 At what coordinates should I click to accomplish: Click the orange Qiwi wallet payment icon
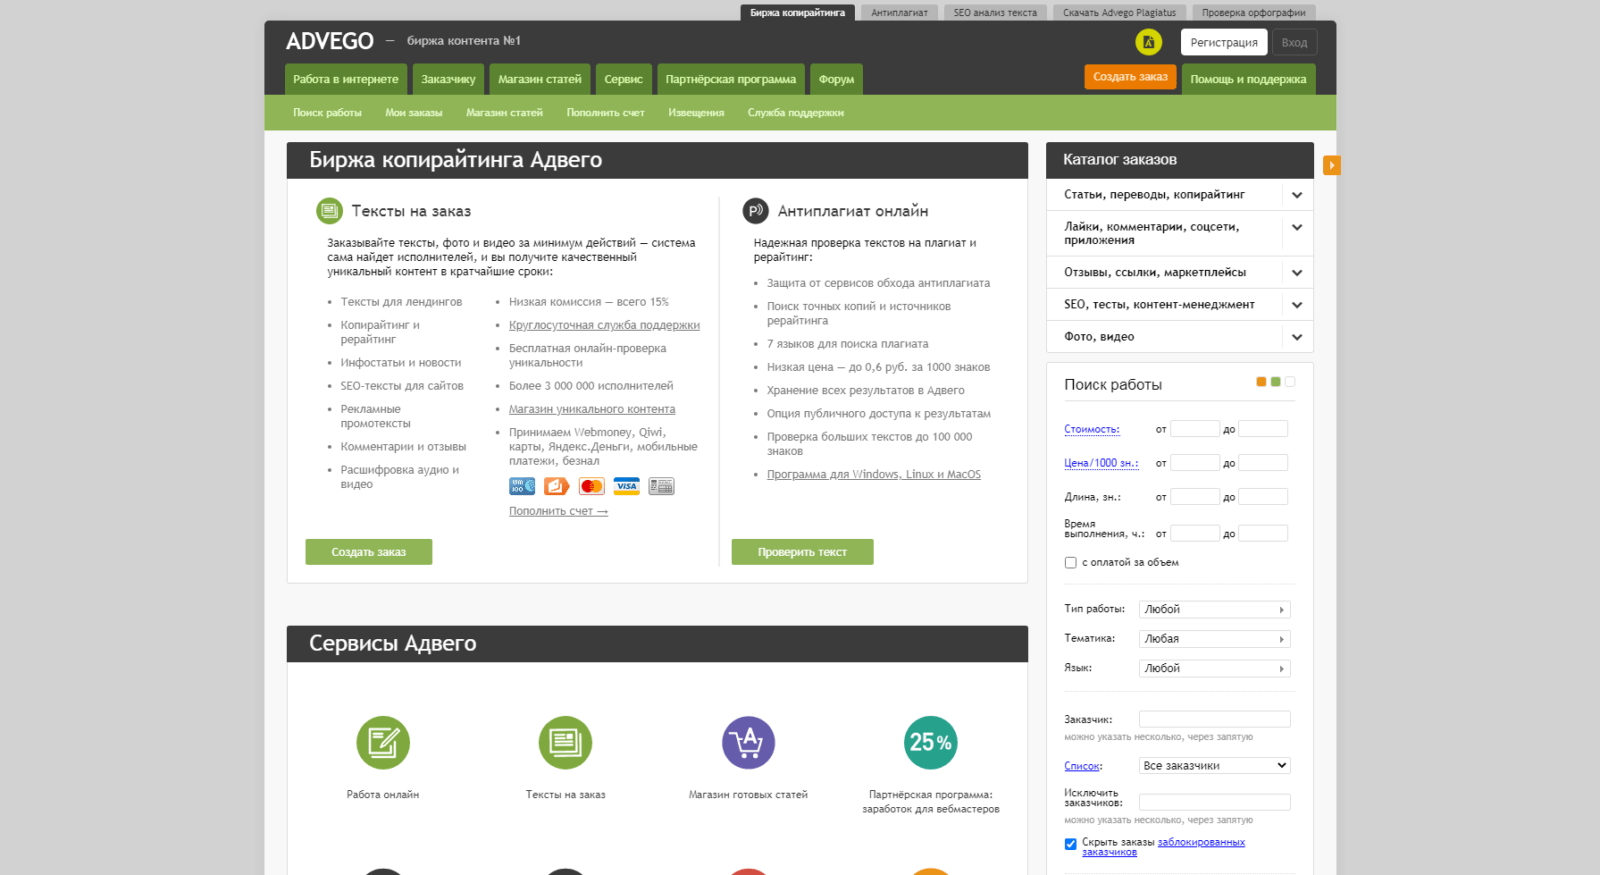[557, 486]
